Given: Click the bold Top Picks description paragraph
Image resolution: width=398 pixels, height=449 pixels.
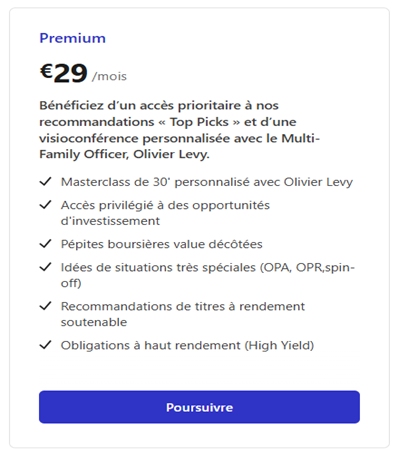Looking at the screenshot, I should [x=180, y=130].
